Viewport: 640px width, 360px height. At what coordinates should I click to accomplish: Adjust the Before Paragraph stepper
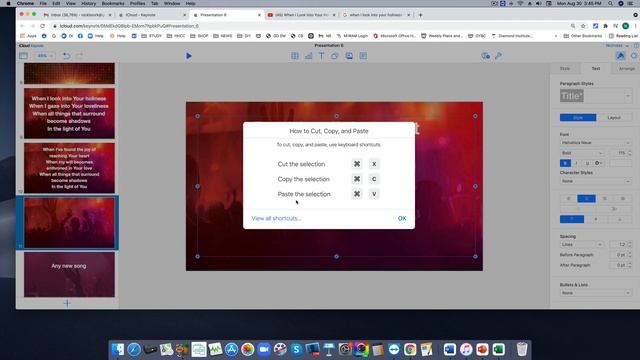(629, 255)
